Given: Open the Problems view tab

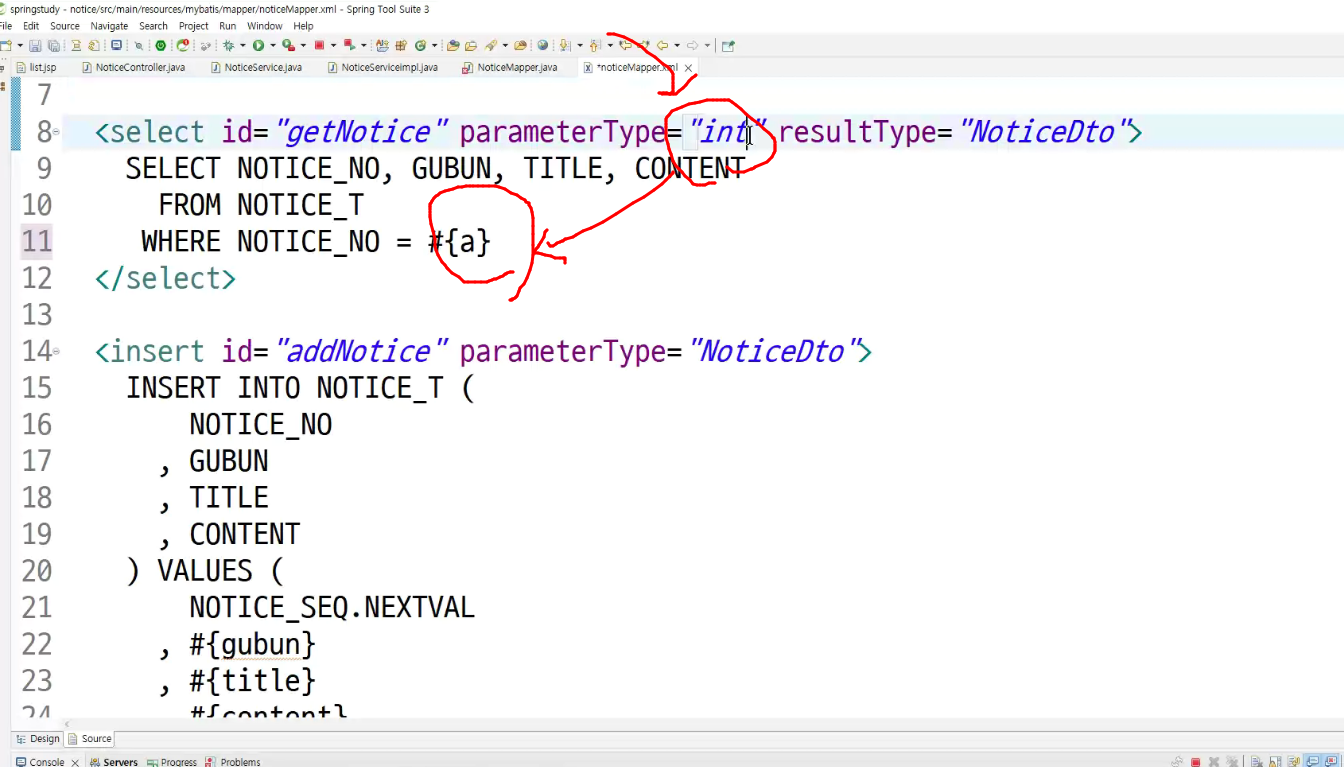Looking at the screenshot, I should pos(233,762).
